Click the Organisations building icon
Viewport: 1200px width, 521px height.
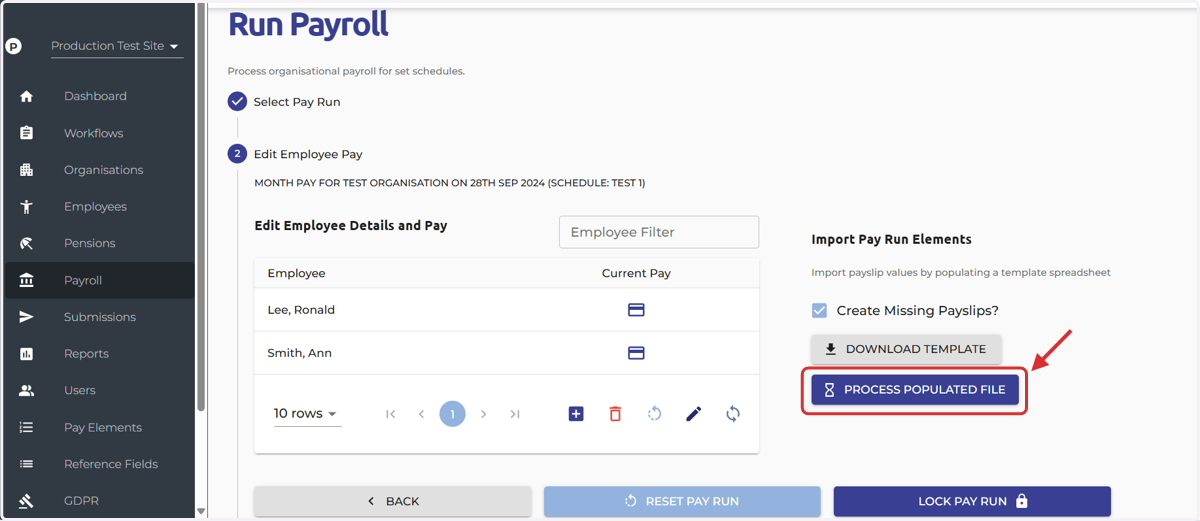pos(26,170)
